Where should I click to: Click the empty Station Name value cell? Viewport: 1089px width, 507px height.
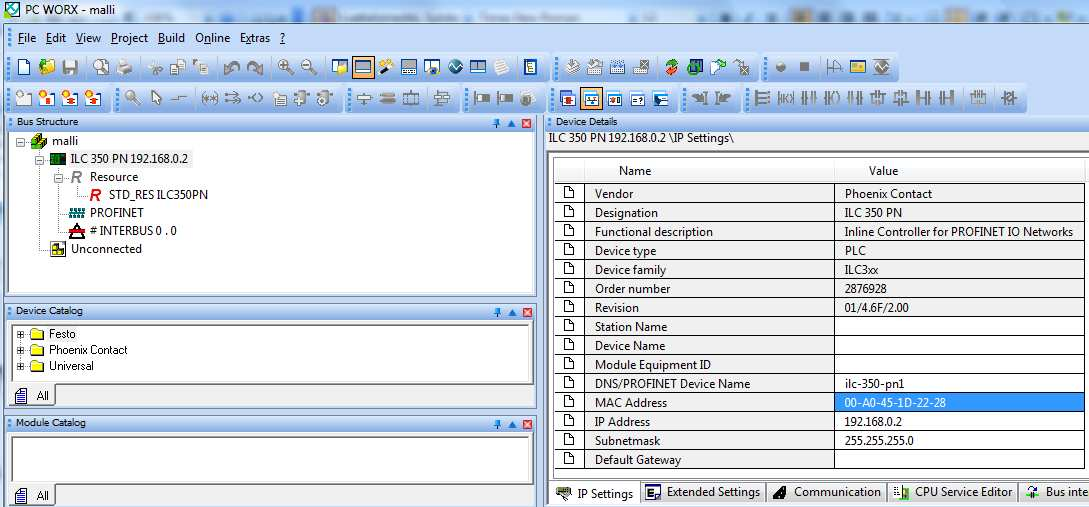(x=958, y=326)
